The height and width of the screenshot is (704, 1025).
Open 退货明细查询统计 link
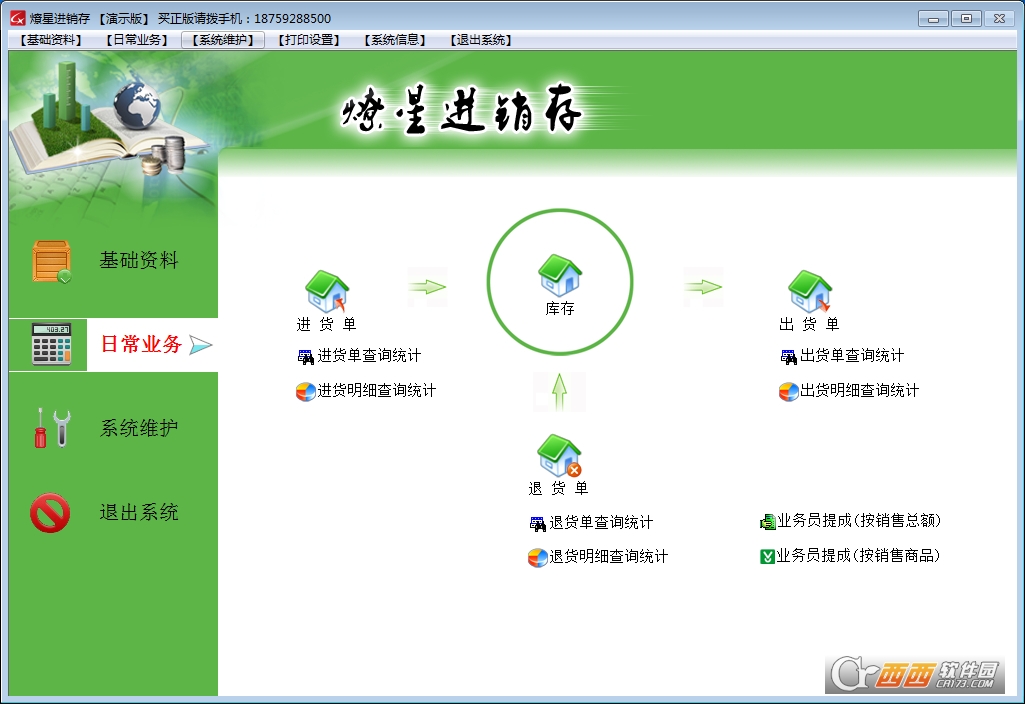coord(608,557)
